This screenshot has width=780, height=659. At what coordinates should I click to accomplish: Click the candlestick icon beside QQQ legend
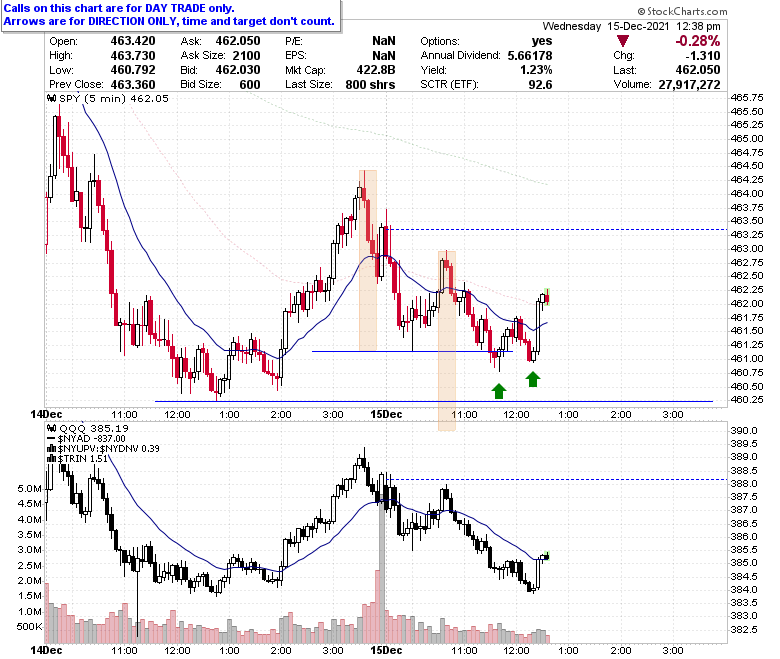[52, 428]
